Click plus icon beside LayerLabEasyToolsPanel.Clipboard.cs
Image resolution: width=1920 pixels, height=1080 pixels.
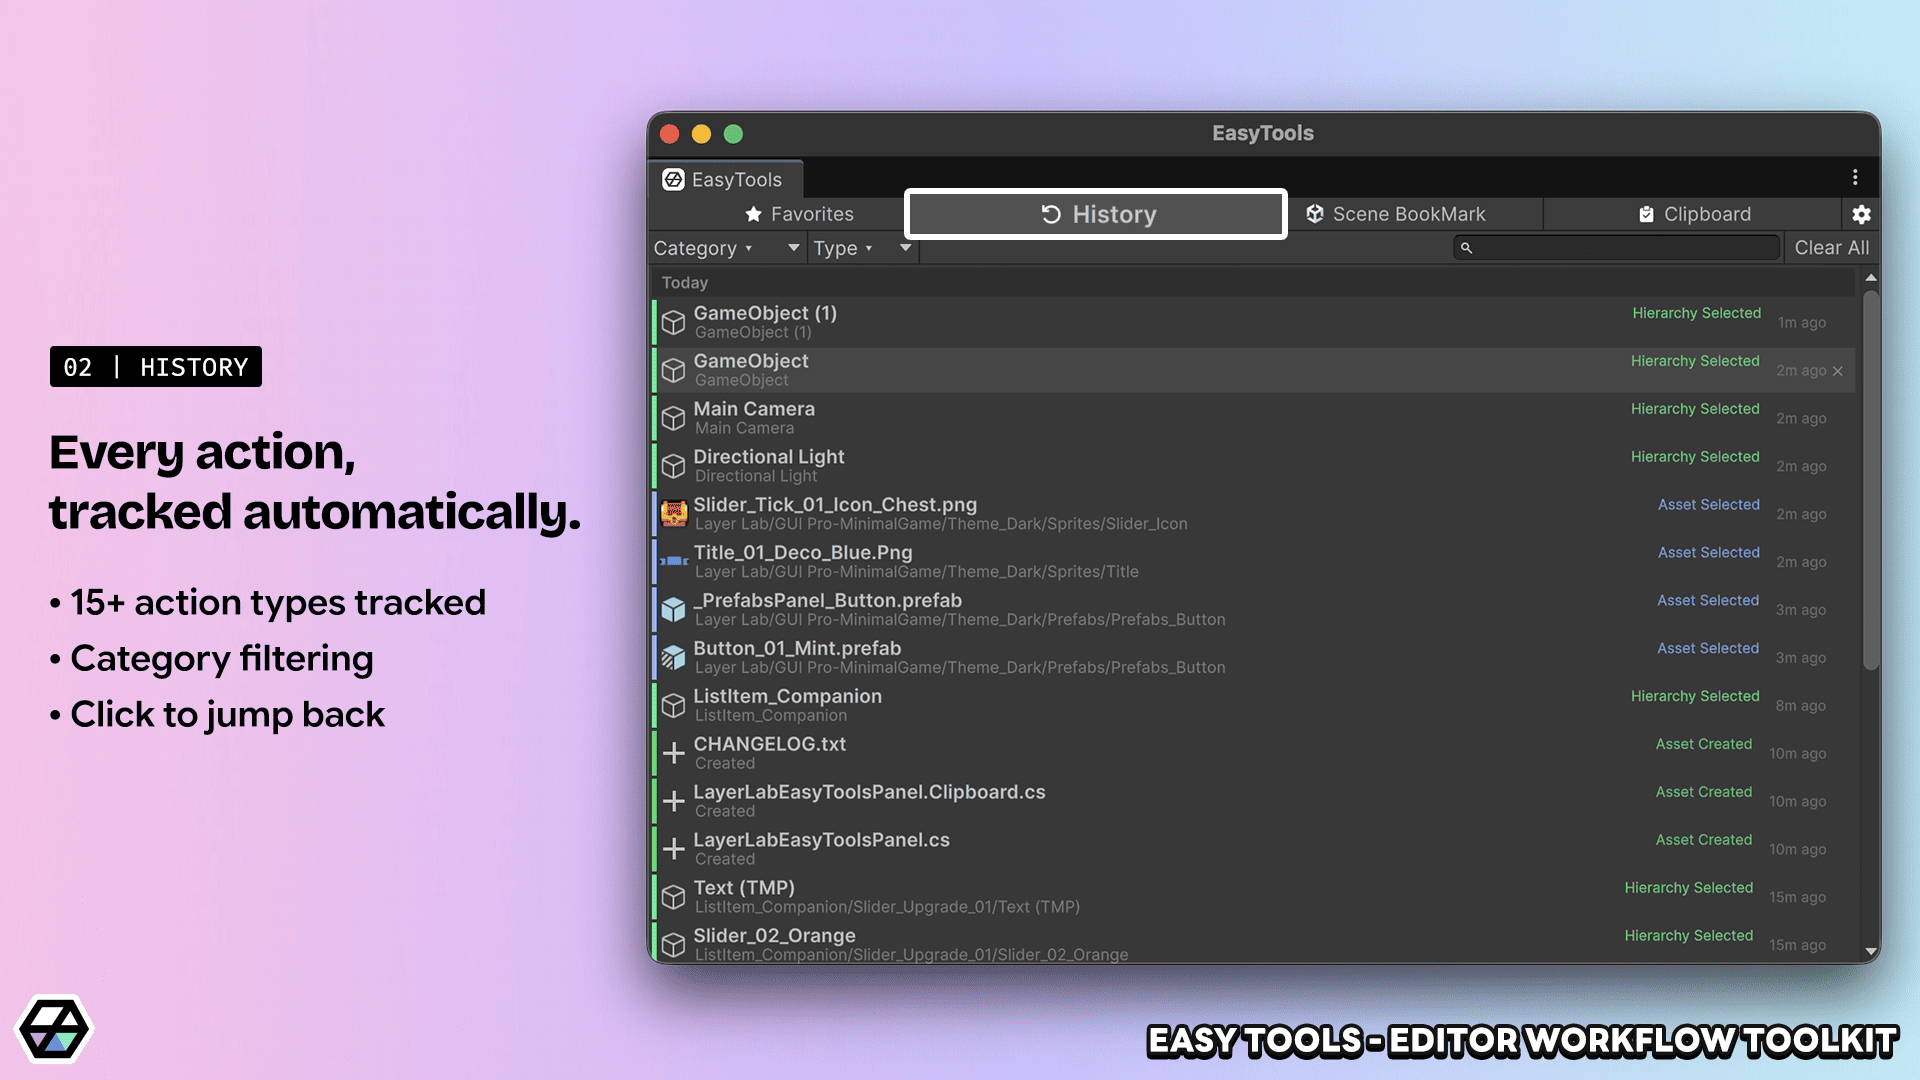(674, 801)
